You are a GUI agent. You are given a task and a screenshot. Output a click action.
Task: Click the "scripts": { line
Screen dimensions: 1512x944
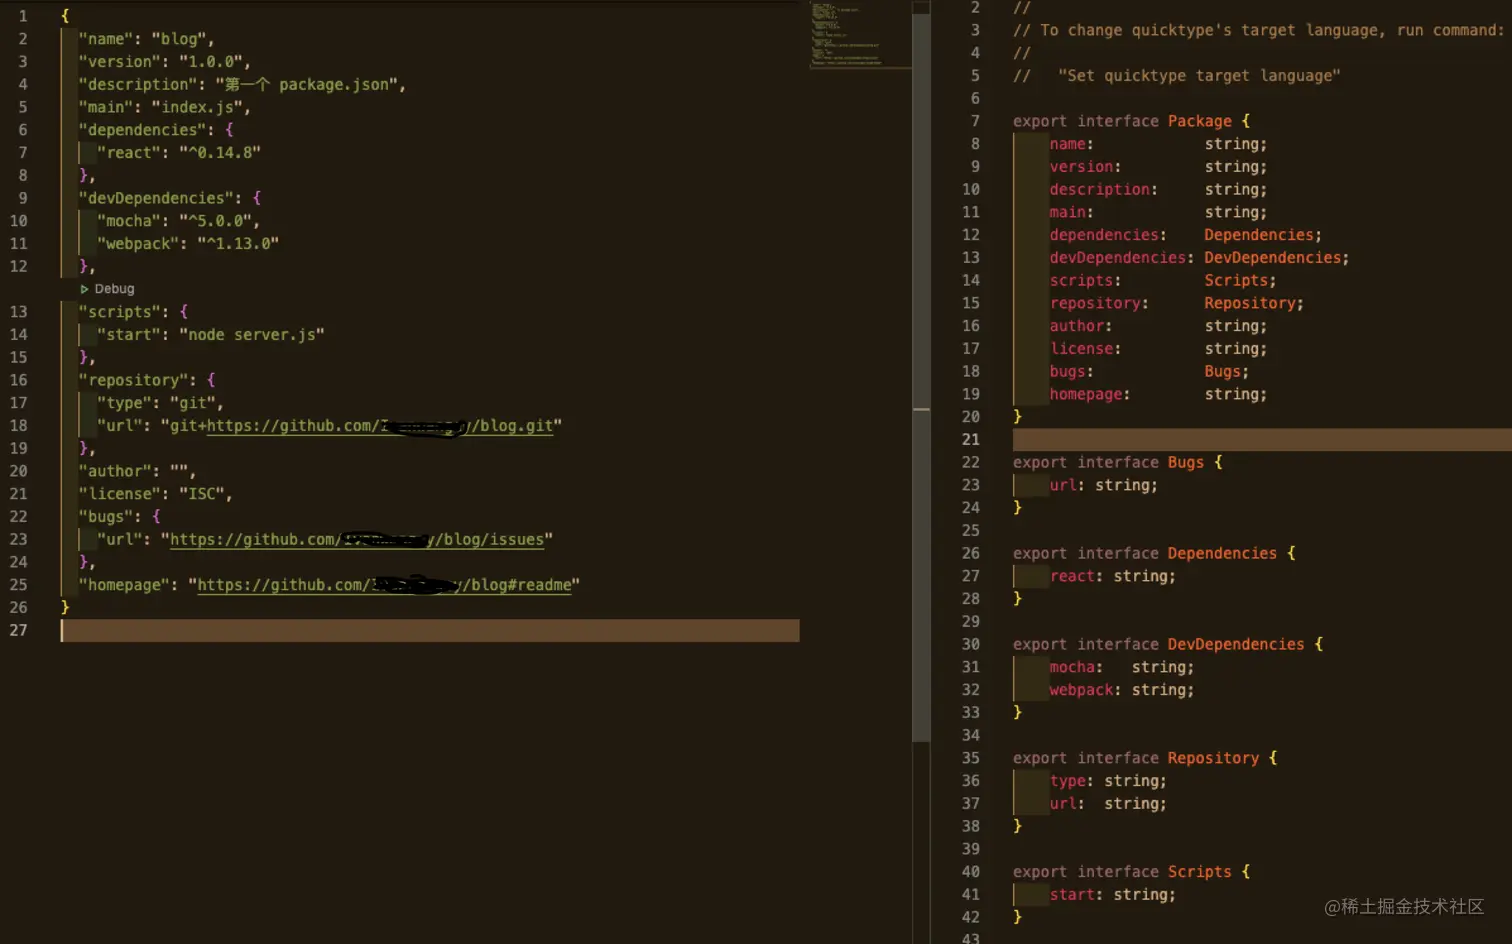click(133, 312)
